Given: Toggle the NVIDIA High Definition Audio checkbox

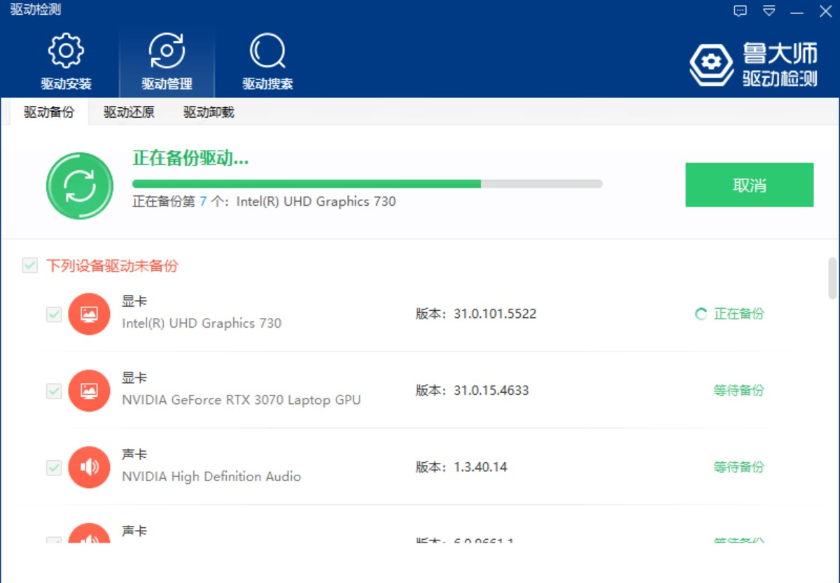Looking at the screenshot, I should (54, 467).
